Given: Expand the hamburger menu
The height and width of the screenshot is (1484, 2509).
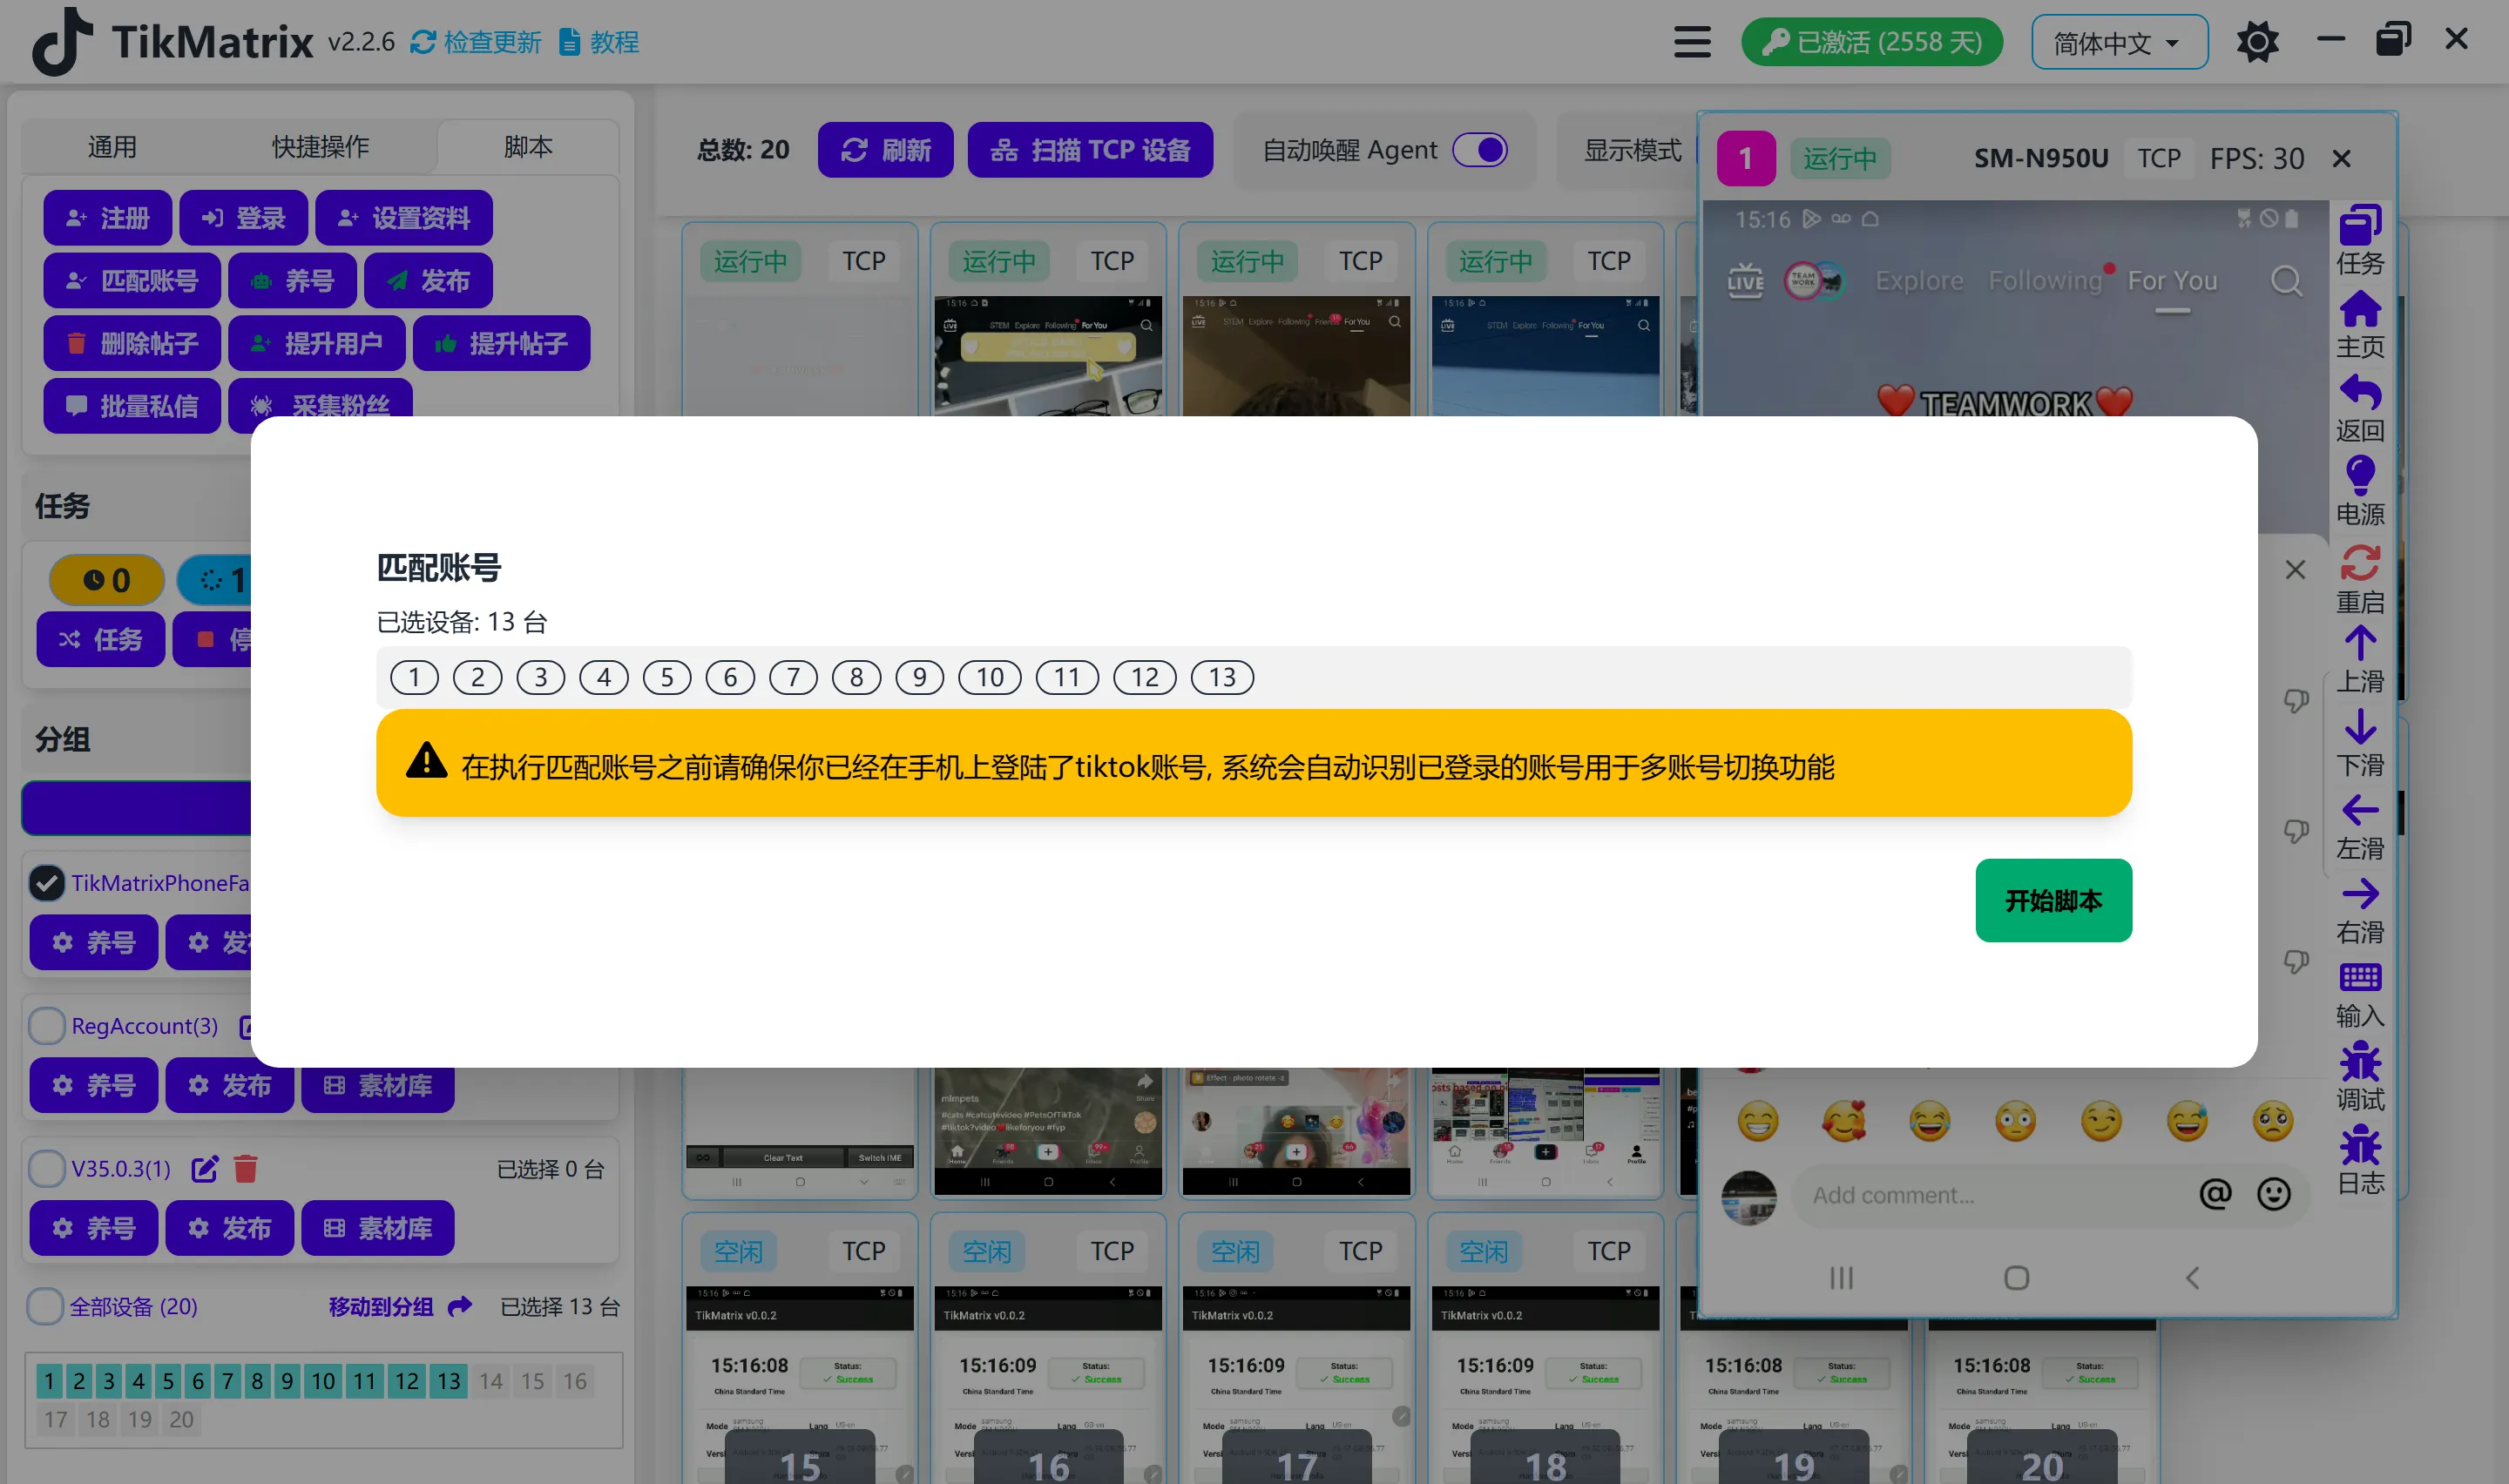Looking at the screenshot, I should tap(1691, 41).
